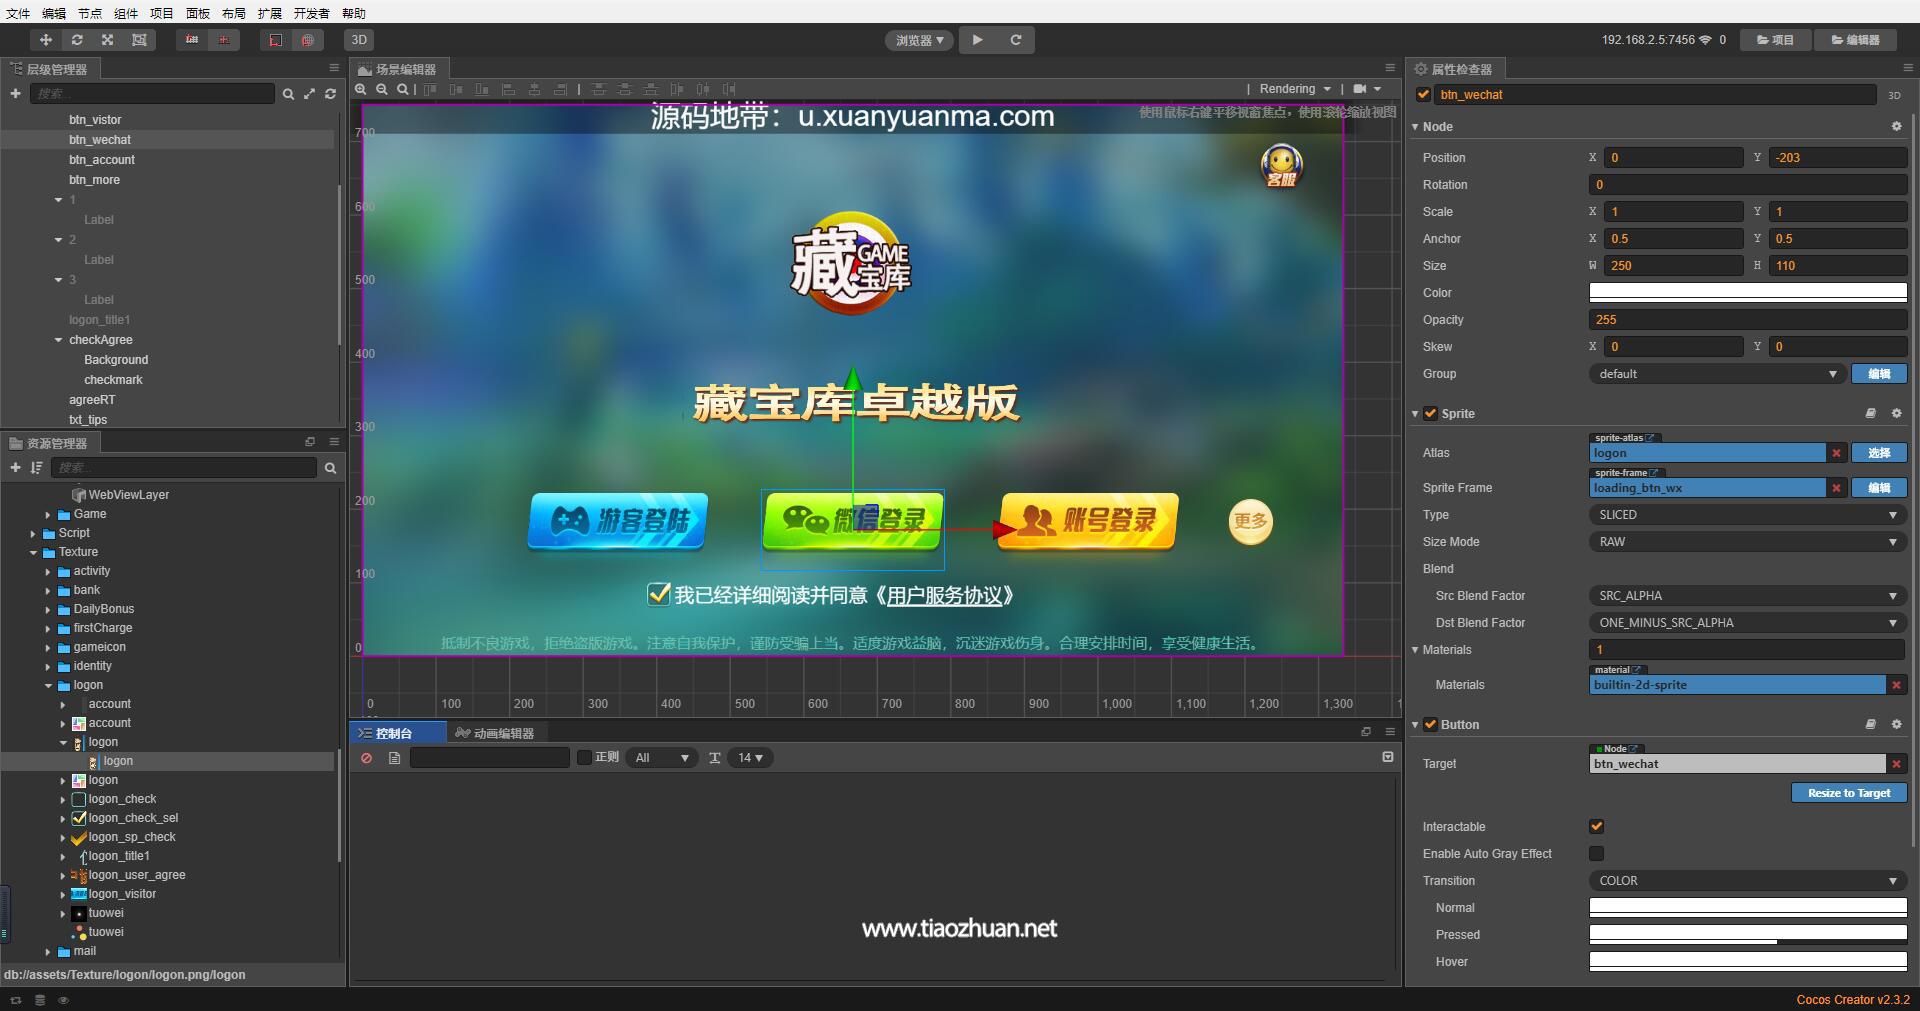Open hierarchy panel options menu icon
The height and width of the screenshot is (1011, 1920).
click(x=334, y=68)
